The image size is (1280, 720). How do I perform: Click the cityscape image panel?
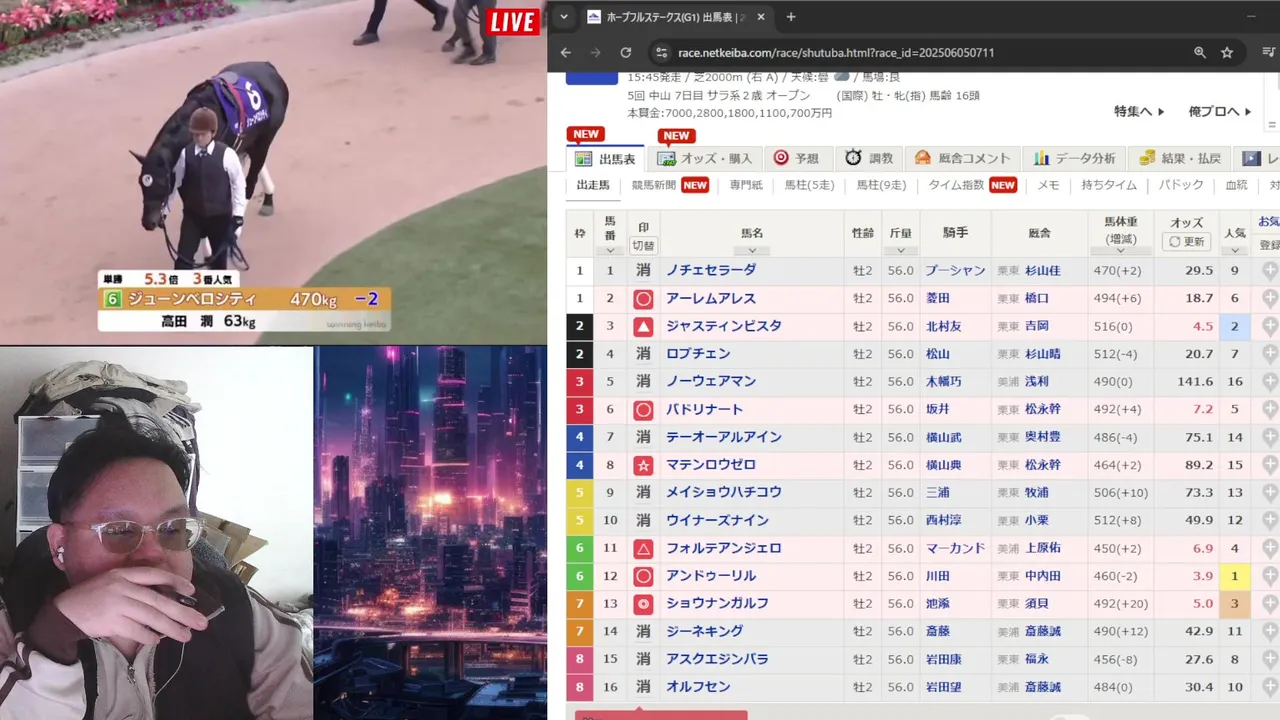tap(430, 533)
